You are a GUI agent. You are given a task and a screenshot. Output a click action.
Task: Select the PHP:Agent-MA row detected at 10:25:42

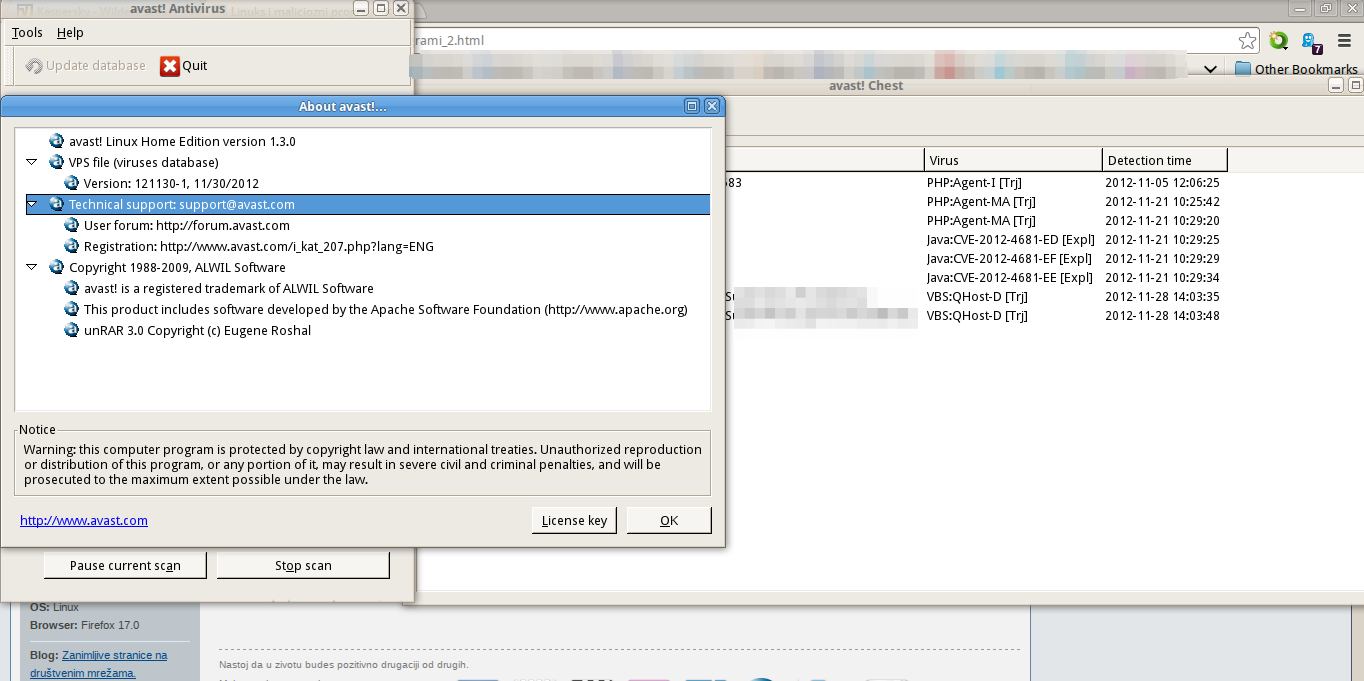coord(981,202)
